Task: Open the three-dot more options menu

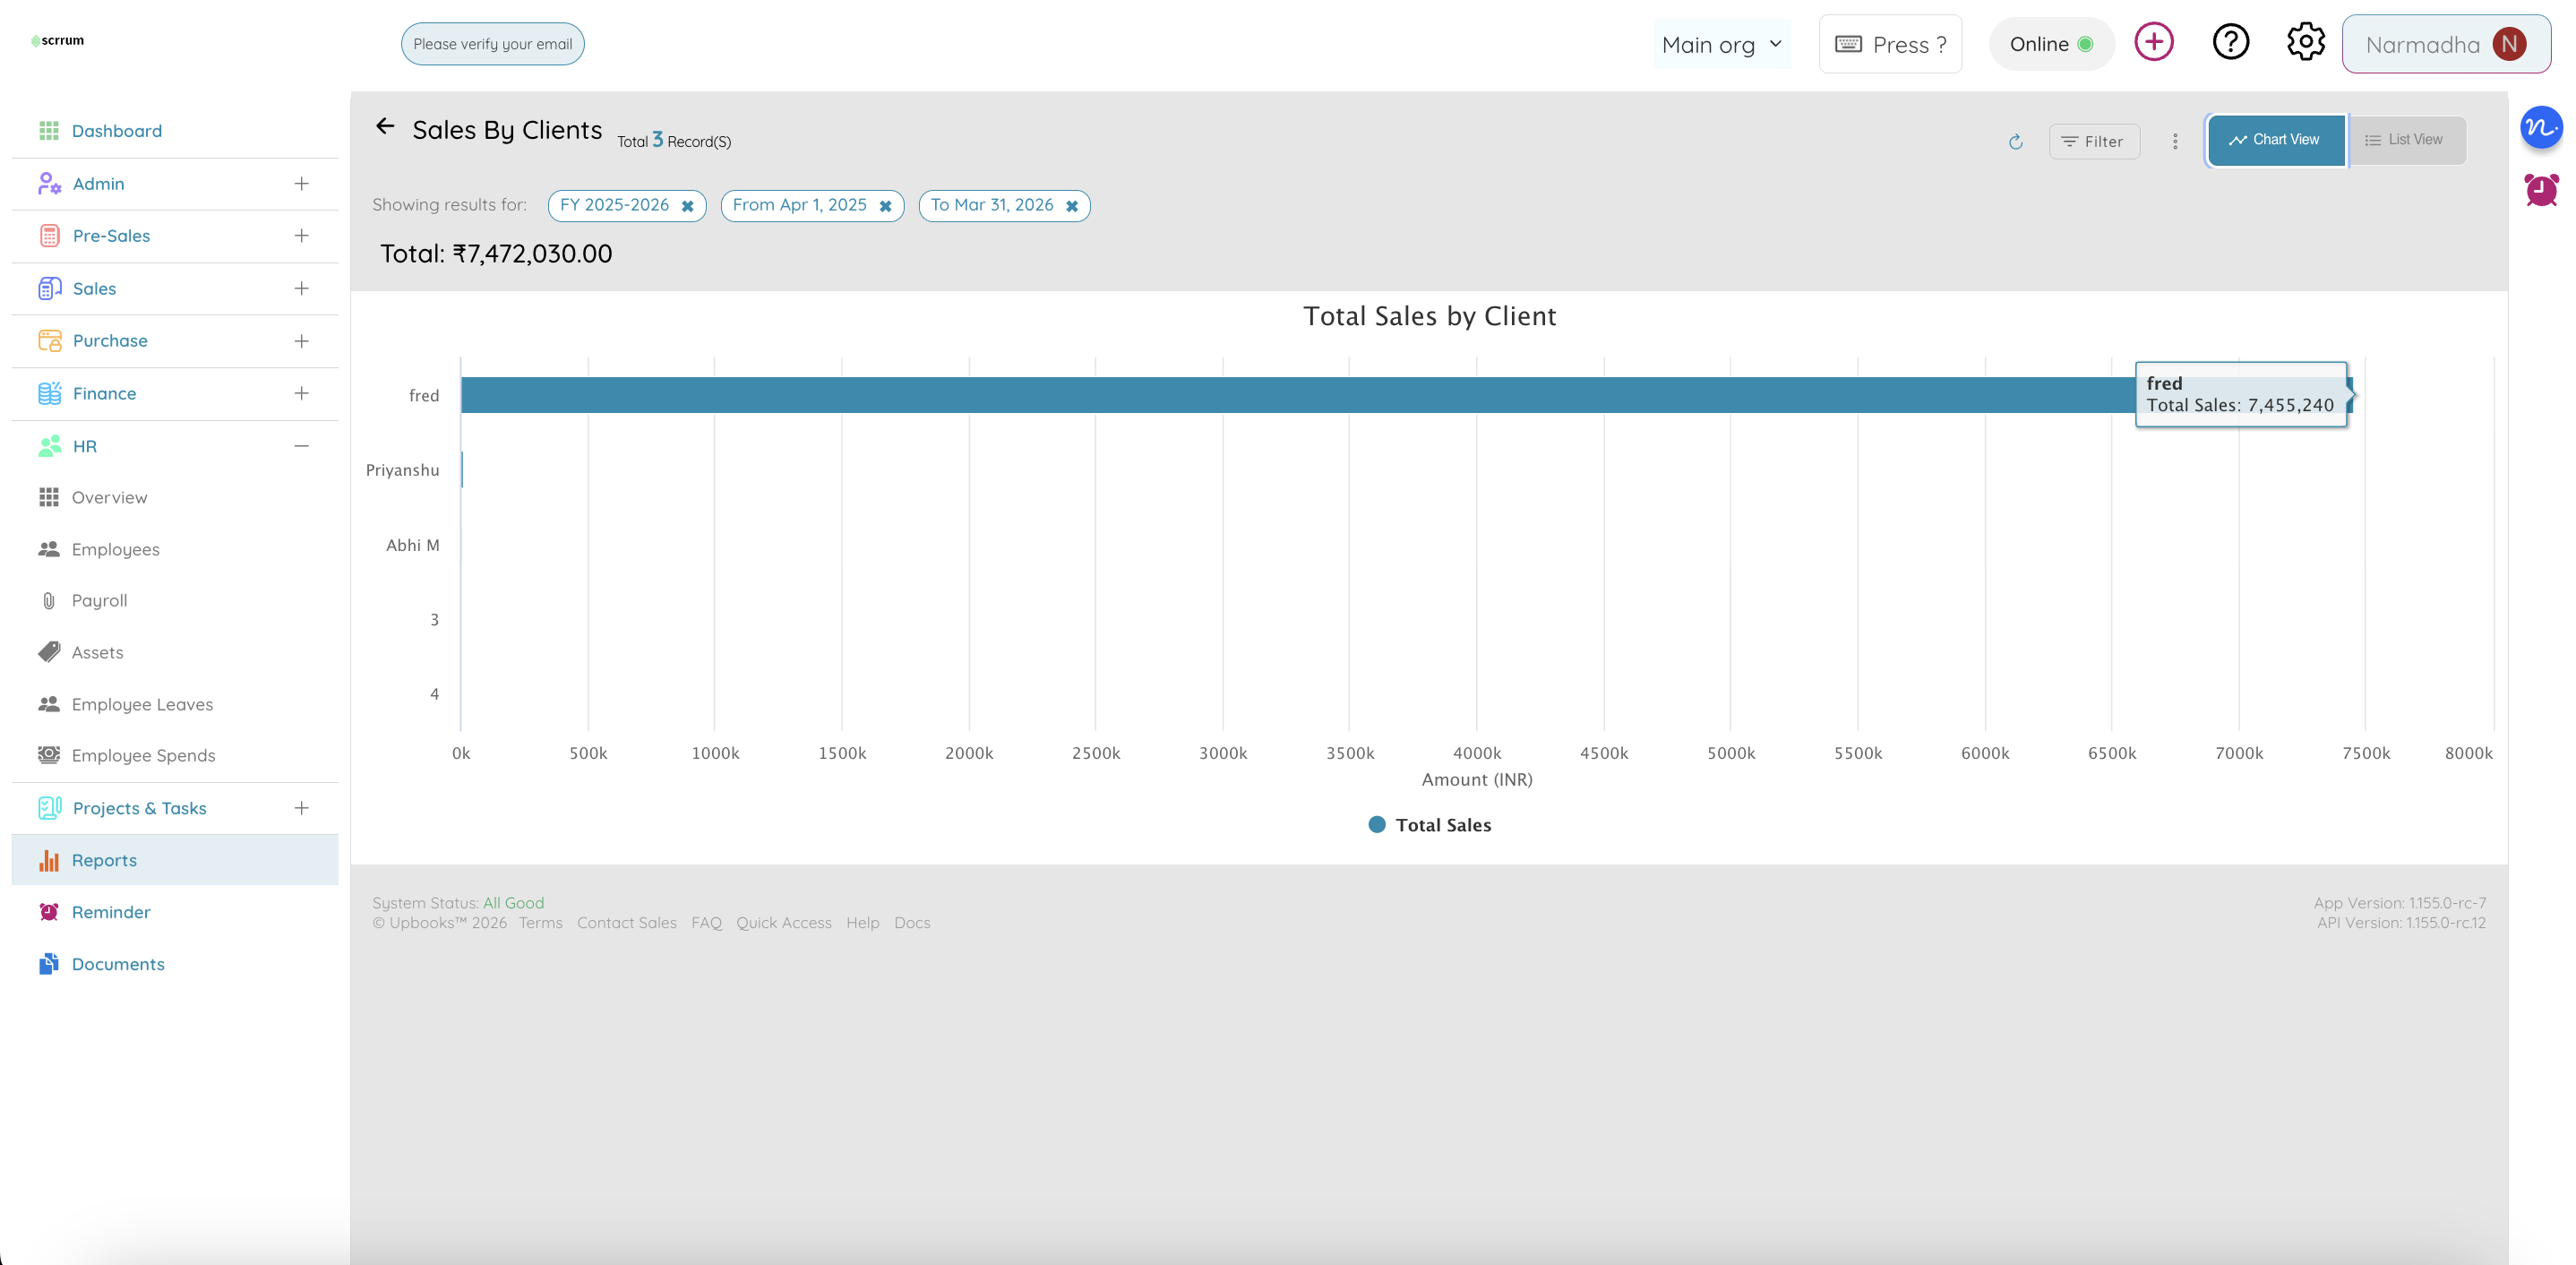Action: coord(2174,142)
